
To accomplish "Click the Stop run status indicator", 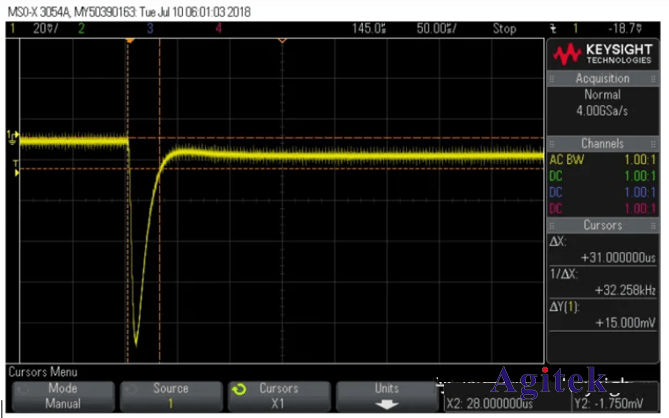I will coord(504,29).
